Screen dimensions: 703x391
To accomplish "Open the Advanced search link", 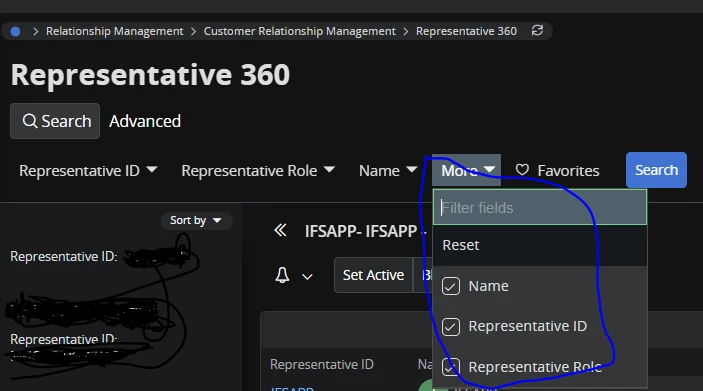I will pyautogui.click(x=145, y=121).
